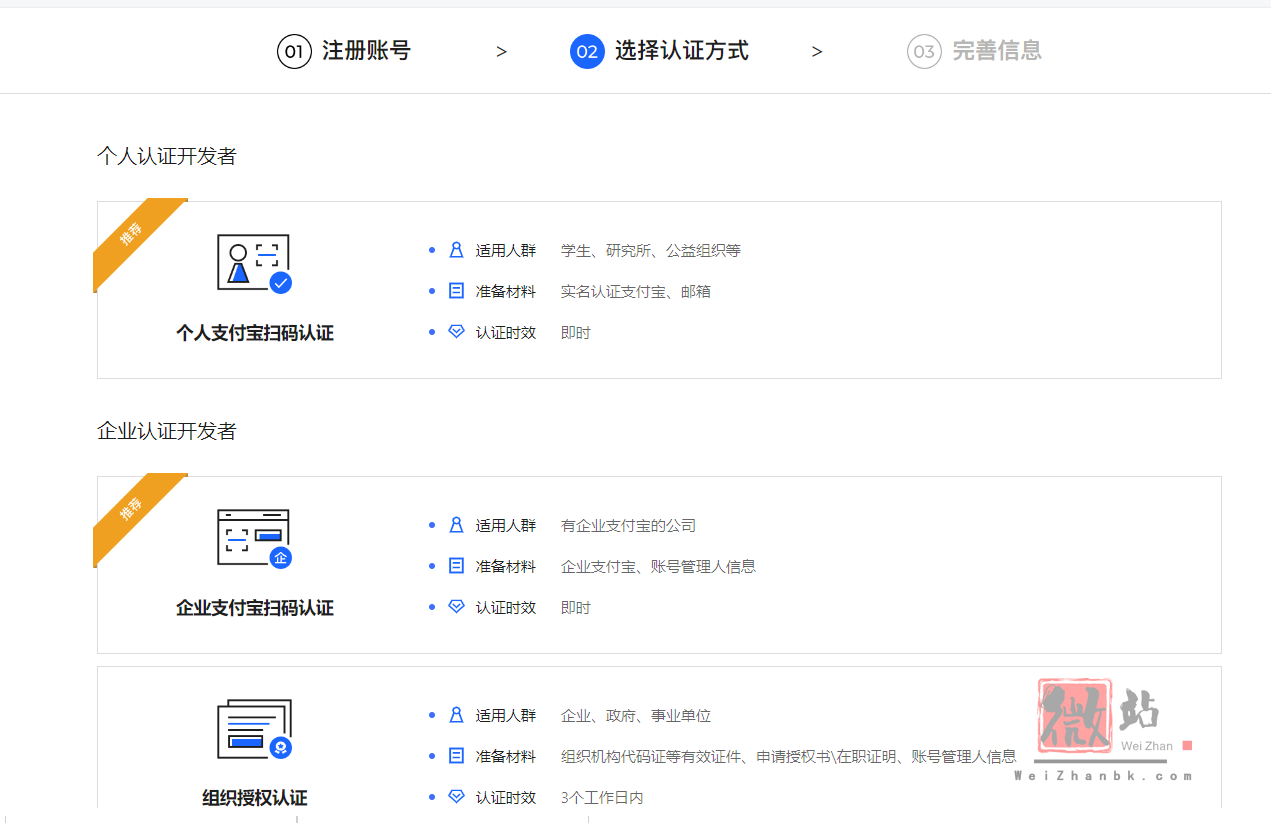The image size is (1271, 823).
Task: Click person icon beside 学生、研究所、公益组织等
Action: point(456,250)
